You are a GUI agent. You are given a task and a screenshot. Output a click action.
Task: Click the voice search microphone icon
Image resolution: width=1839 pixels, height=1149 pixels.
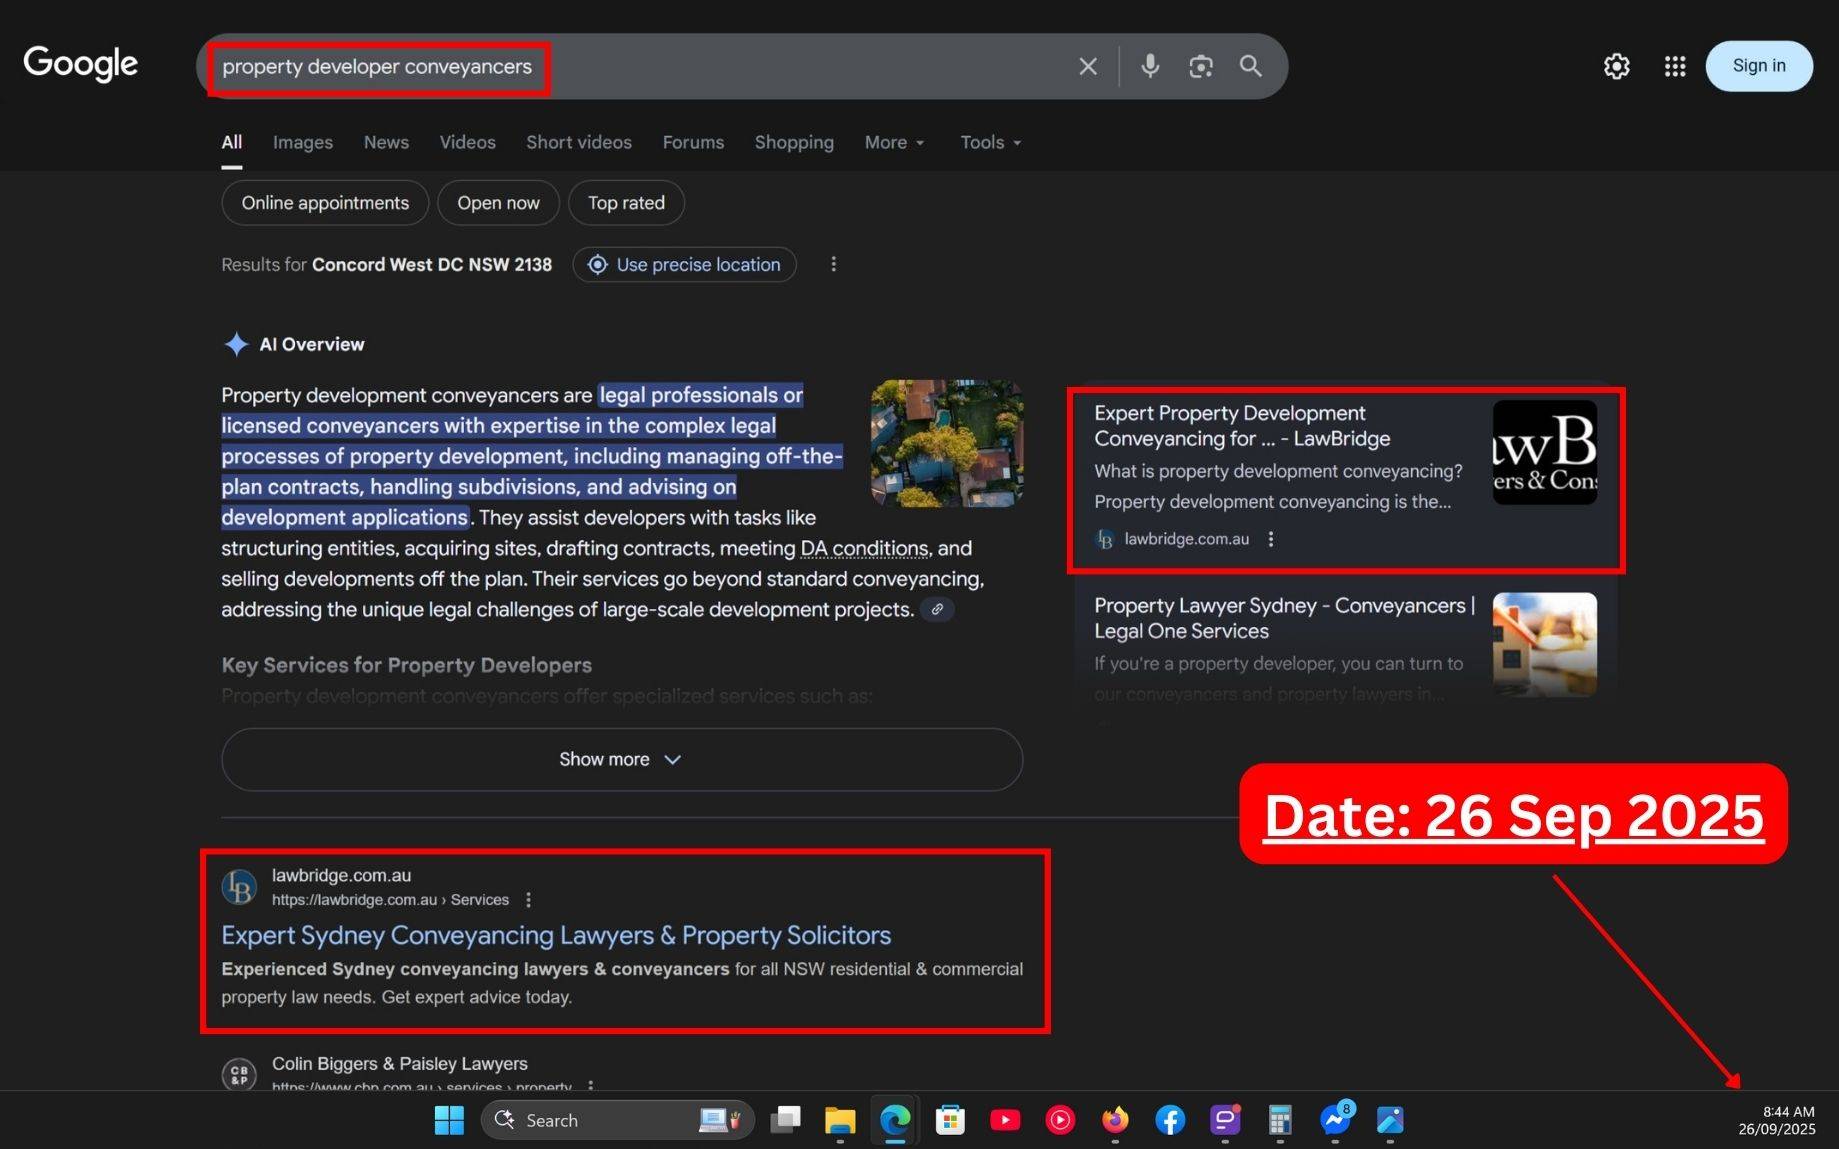[x=1150, y=66]
